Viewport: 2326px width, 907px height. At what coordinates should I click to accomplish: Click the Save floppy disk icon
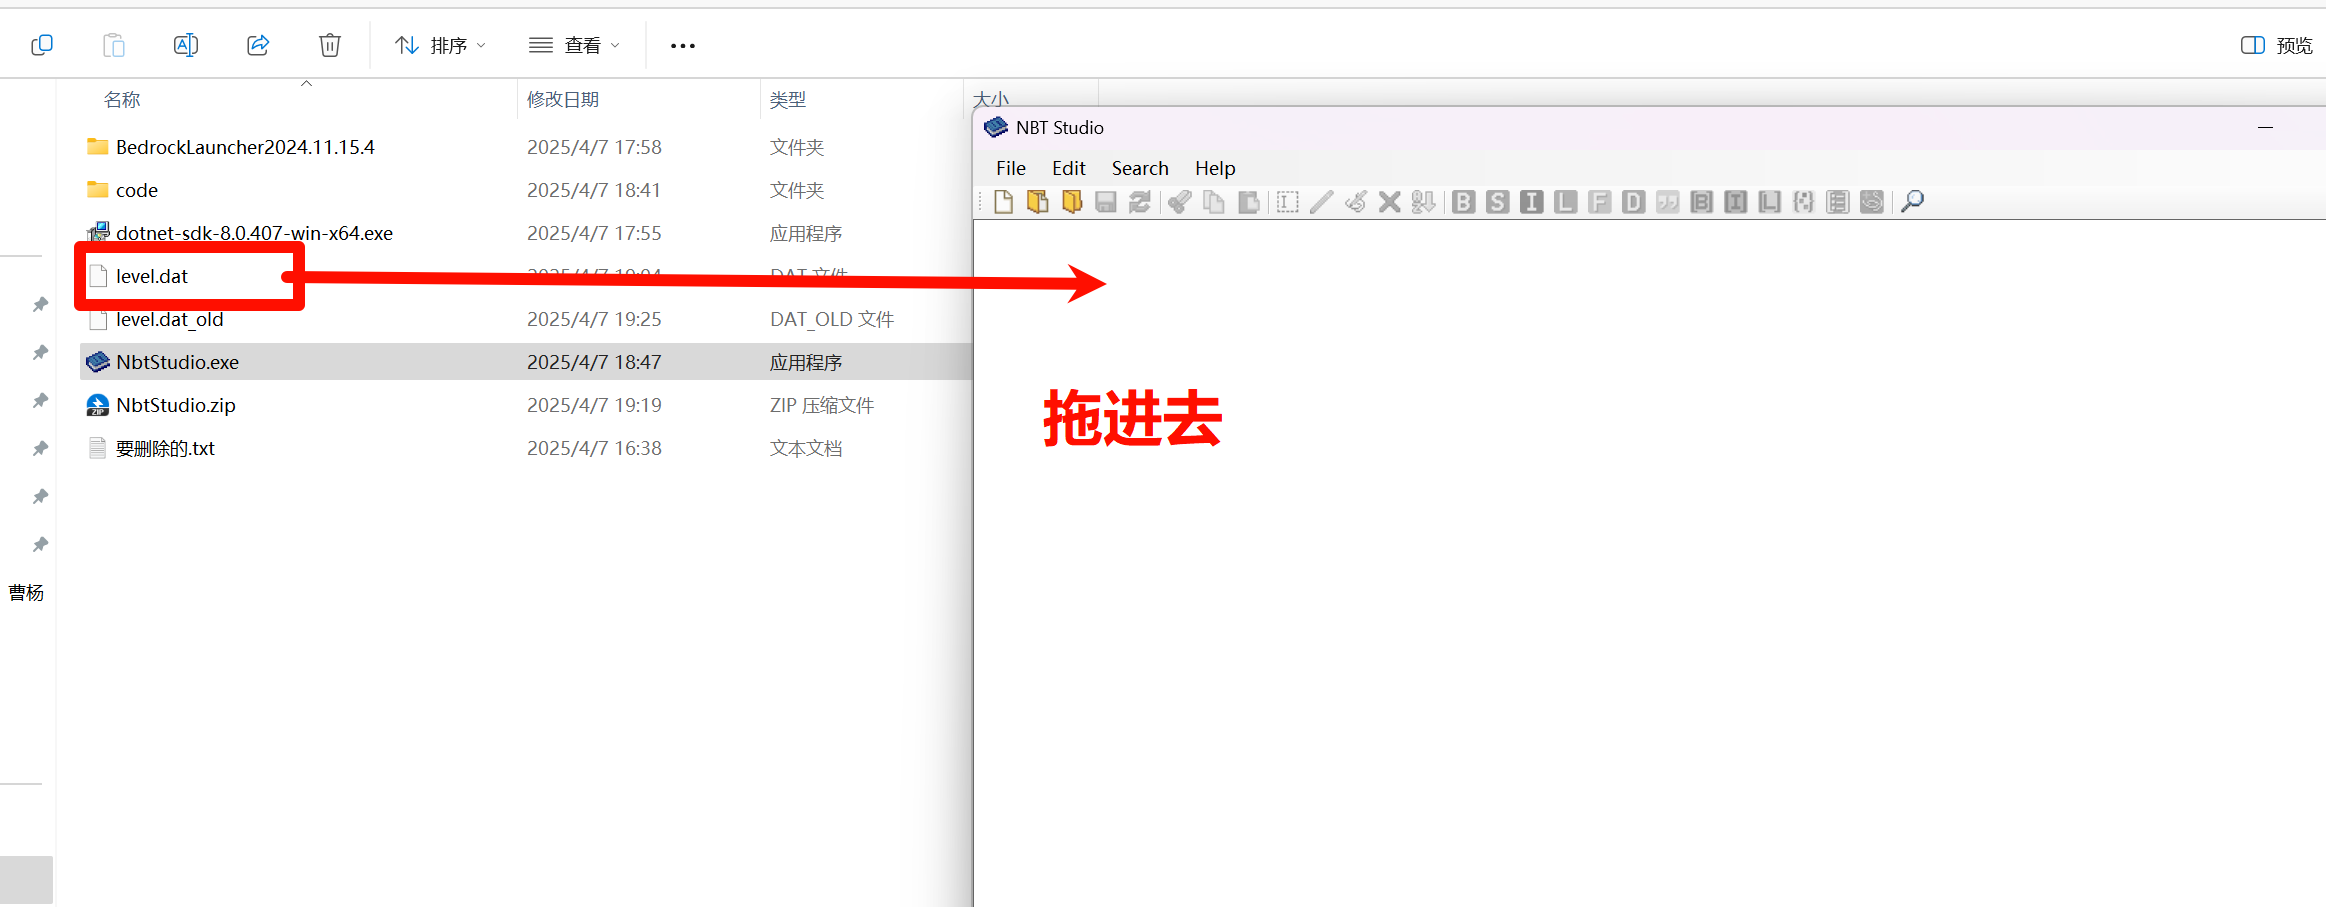click(1106, 202)
